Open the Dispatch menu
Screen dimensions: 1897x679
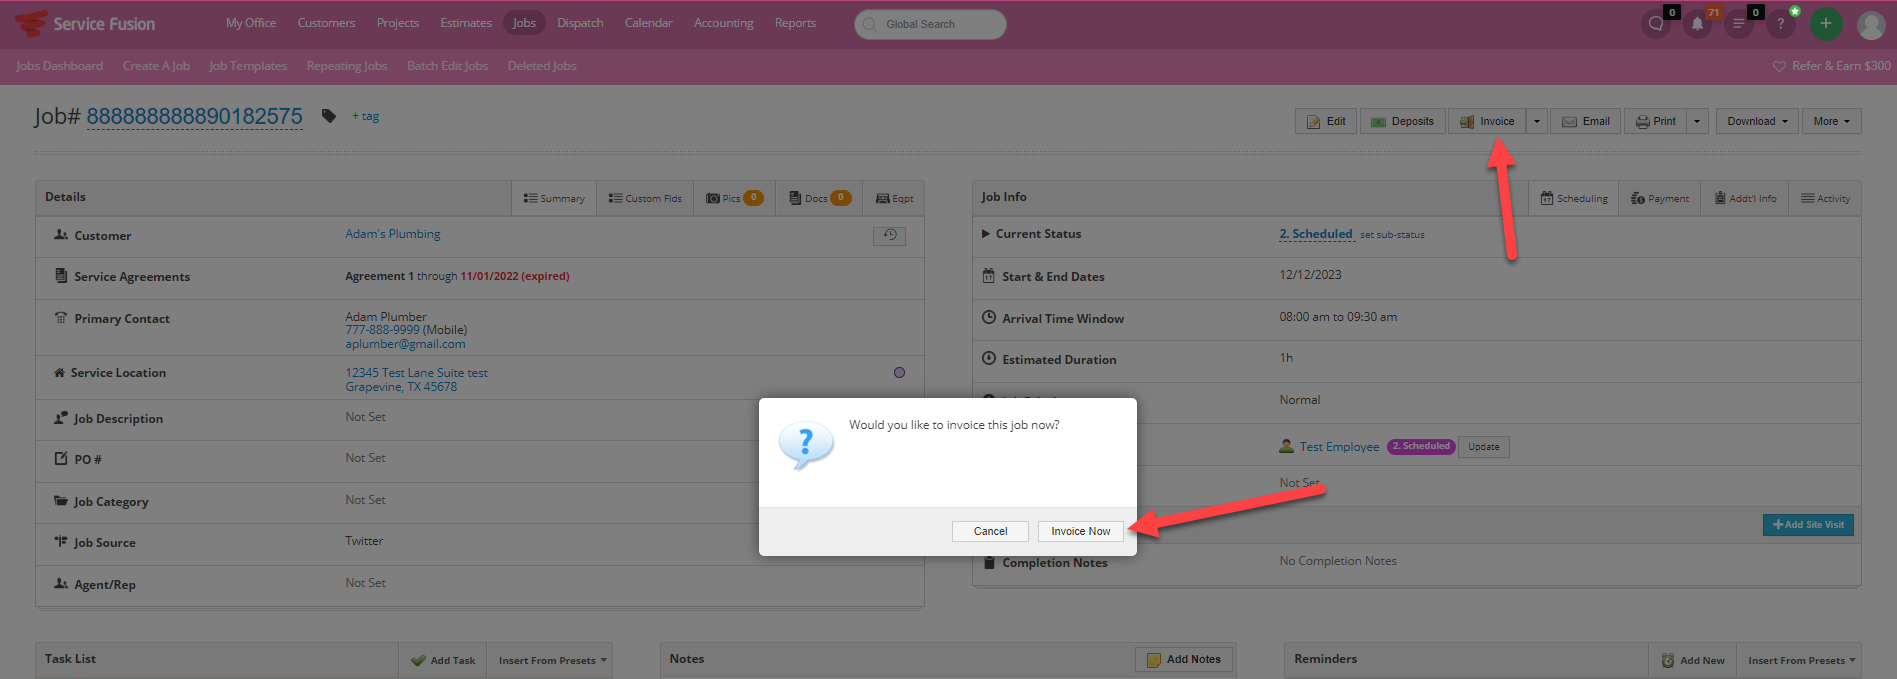580,23
